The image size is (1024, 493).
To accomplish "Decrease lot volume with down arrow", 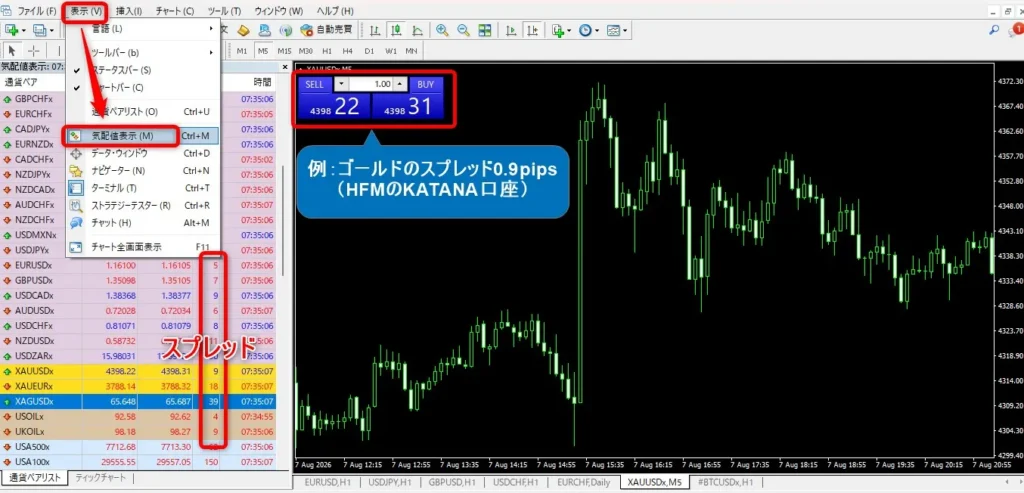I will click(x=342, y=84).
